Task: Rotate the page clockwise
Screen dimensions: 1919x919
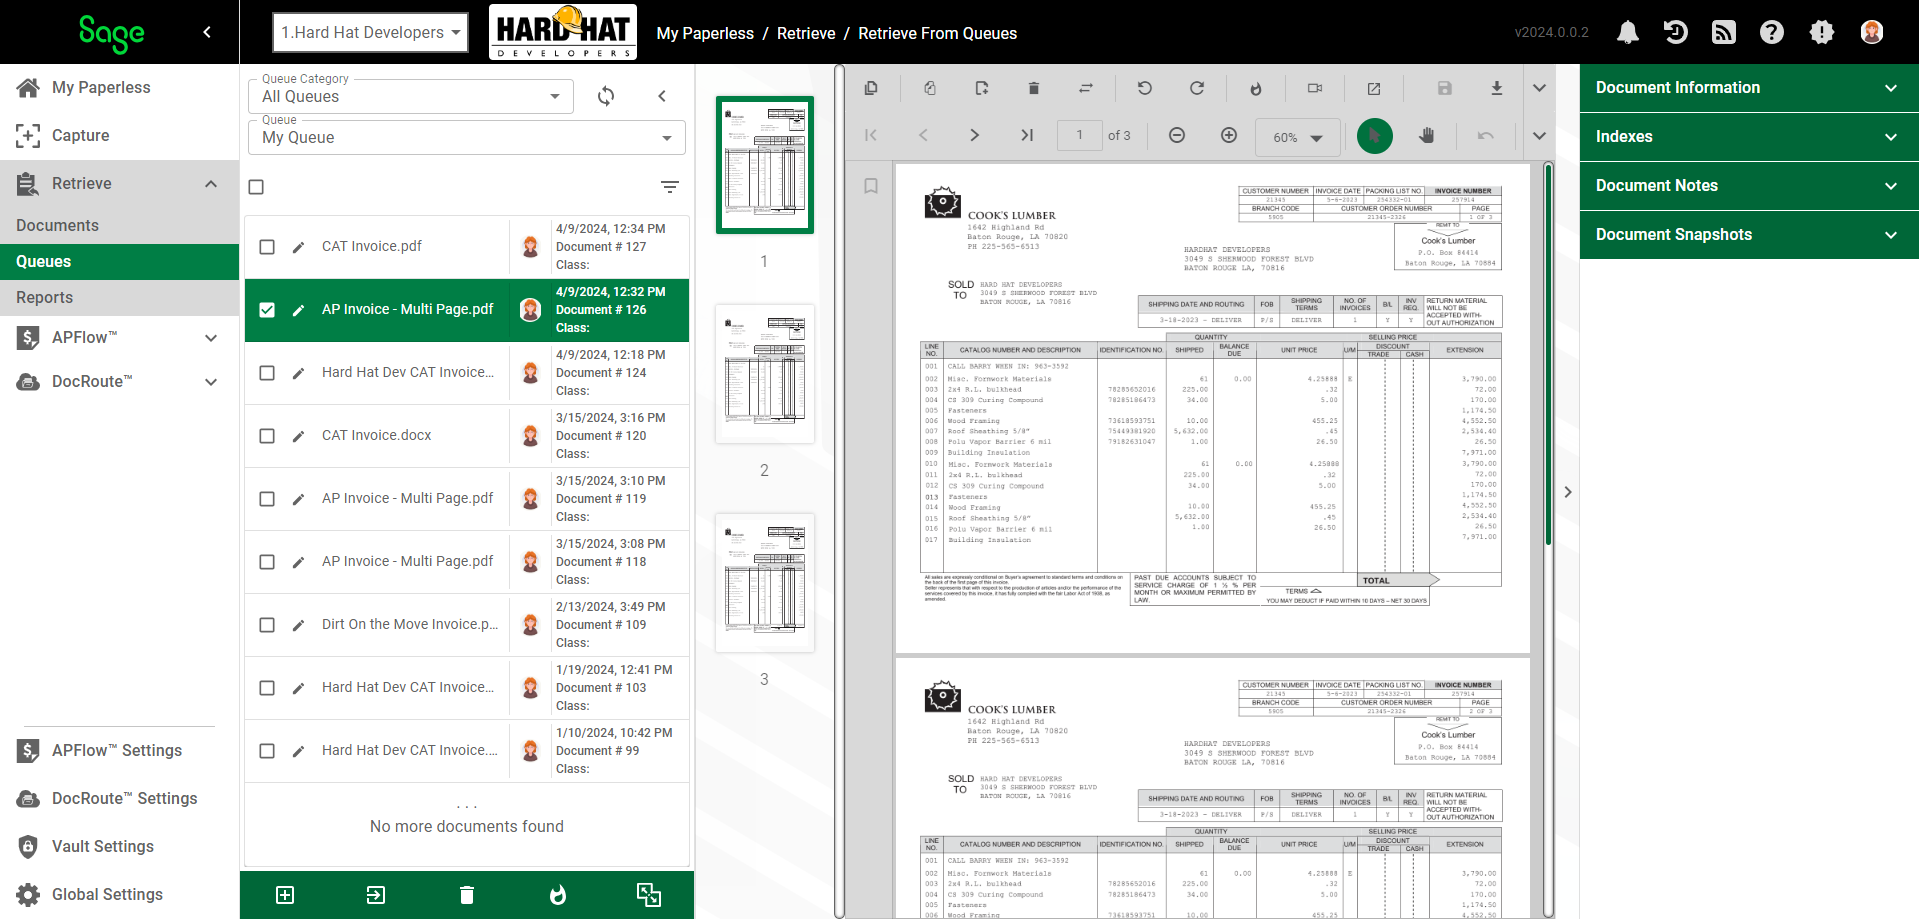Action: coord(1197,88)
